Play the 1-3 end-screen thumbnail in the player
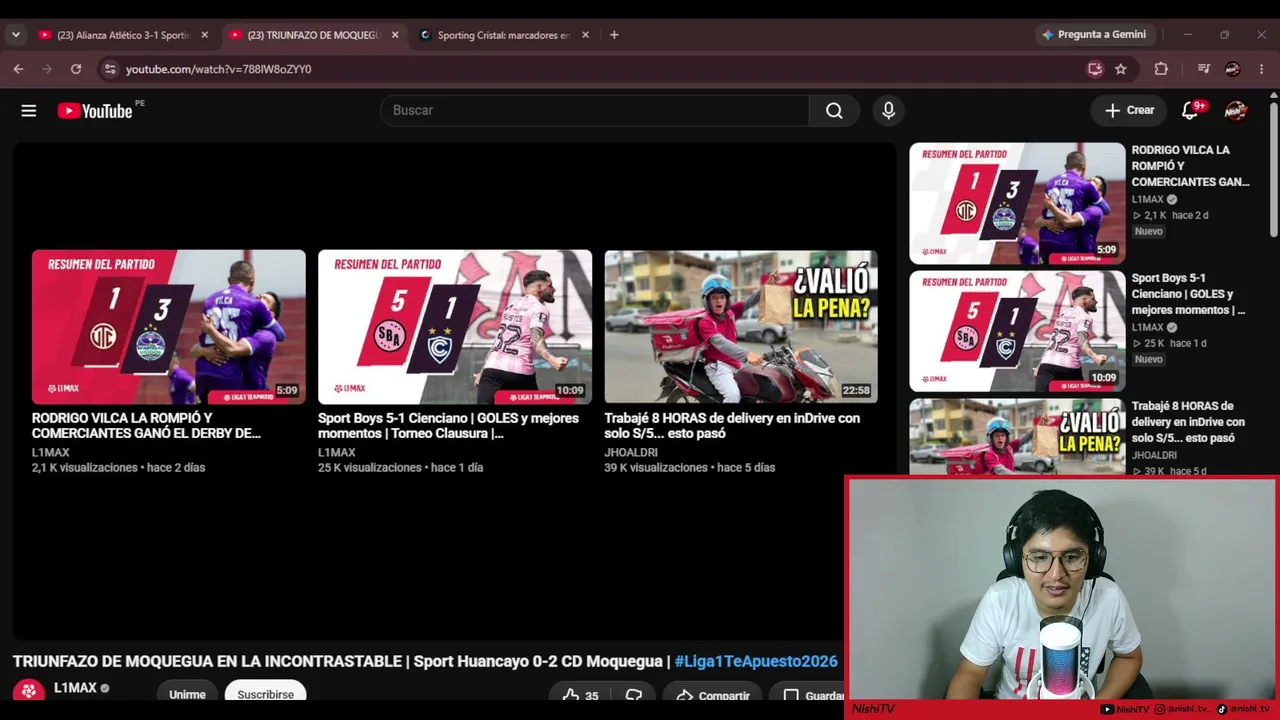Image resolution: width=1280 pixels, height=720 pixels. pyautogui.click(x=169, y=327)
